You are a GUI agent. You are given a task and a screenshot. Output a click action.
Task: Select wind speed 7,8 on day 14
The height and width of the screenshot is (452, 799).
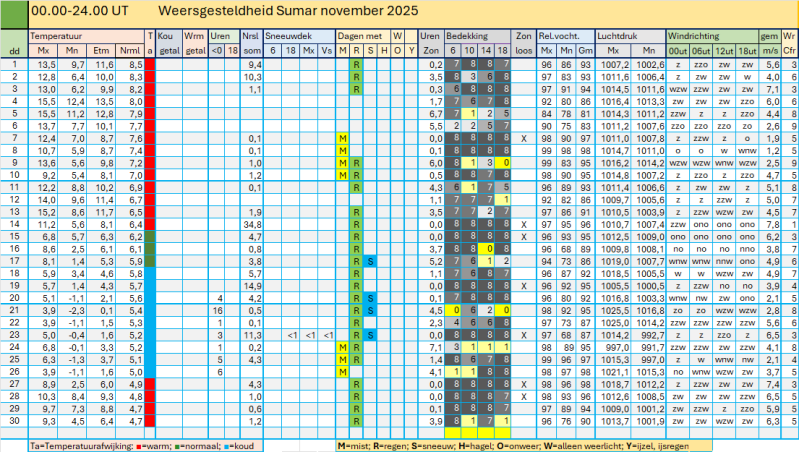(x=773, y=225)
